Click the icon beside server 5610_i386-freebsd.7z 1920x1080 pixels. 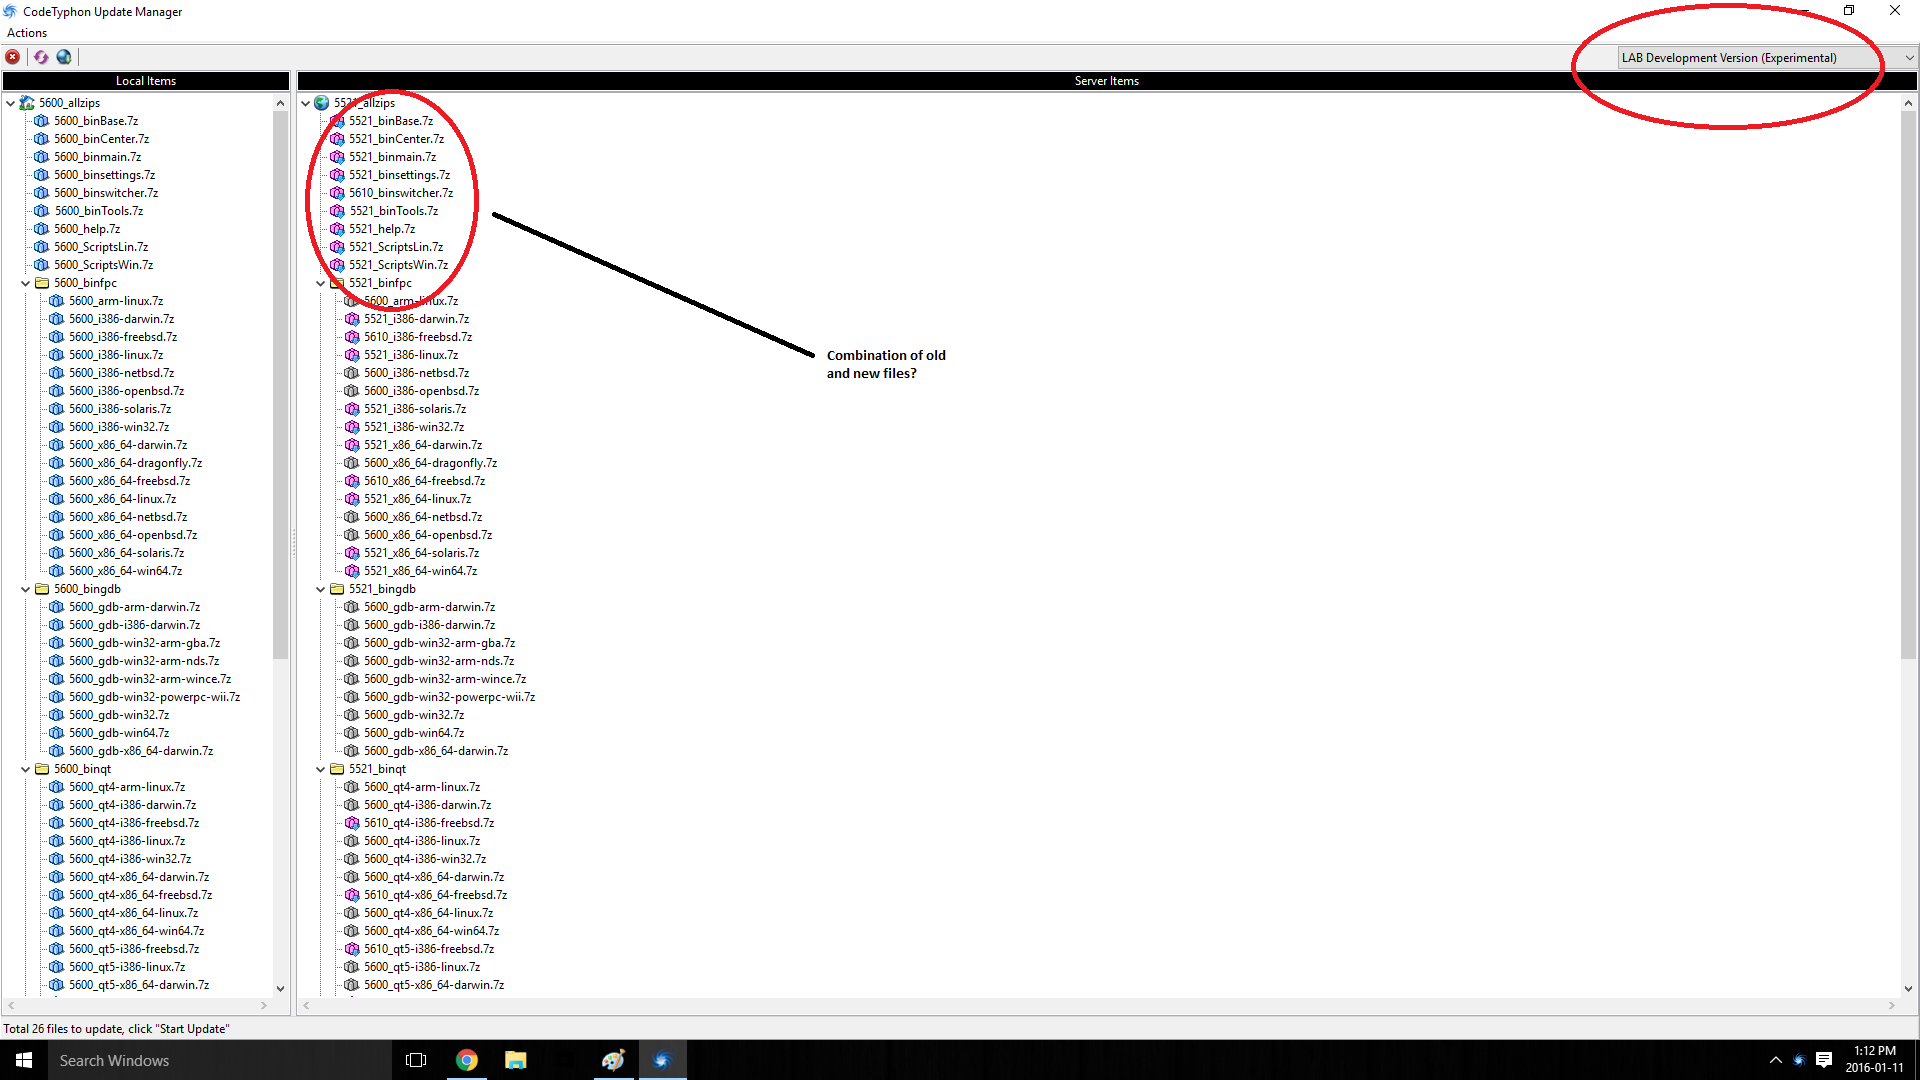click(352, 337)
